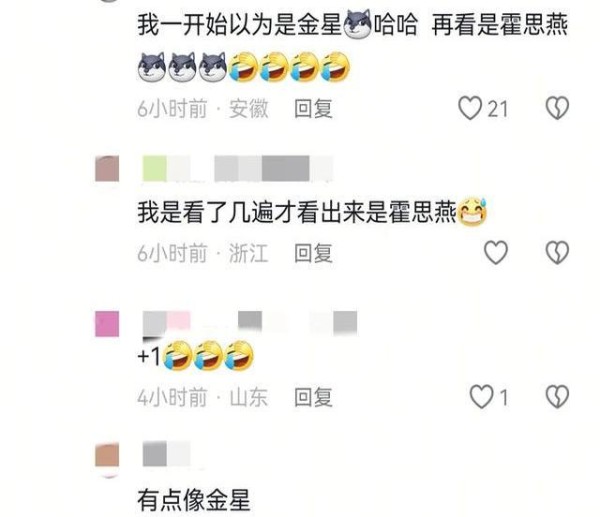Open blurred username above +1 comment
The width and height of the screenshot is (600, 517).
(x=250, y=323)
